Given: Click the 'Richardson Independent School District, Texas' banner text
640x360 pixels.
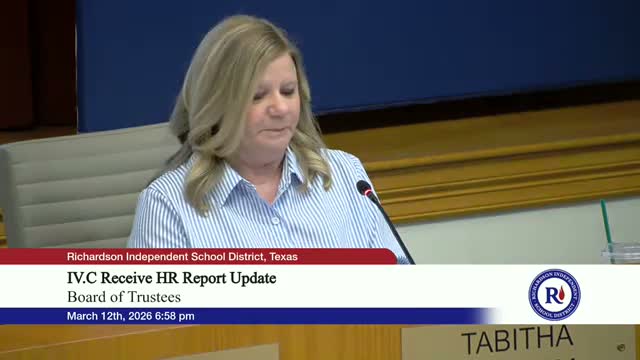Looking at the screenshot, I should click(182, 257).
